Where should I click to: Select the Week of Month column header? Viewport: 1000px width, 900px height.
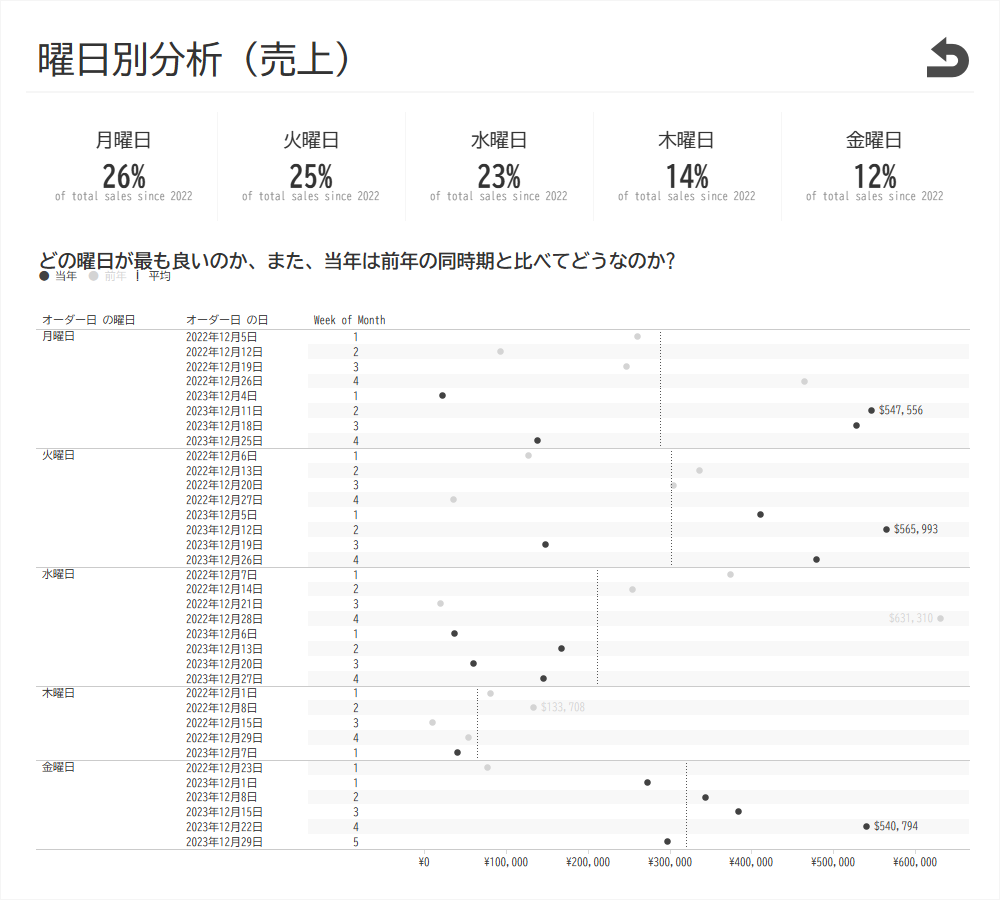349,320
